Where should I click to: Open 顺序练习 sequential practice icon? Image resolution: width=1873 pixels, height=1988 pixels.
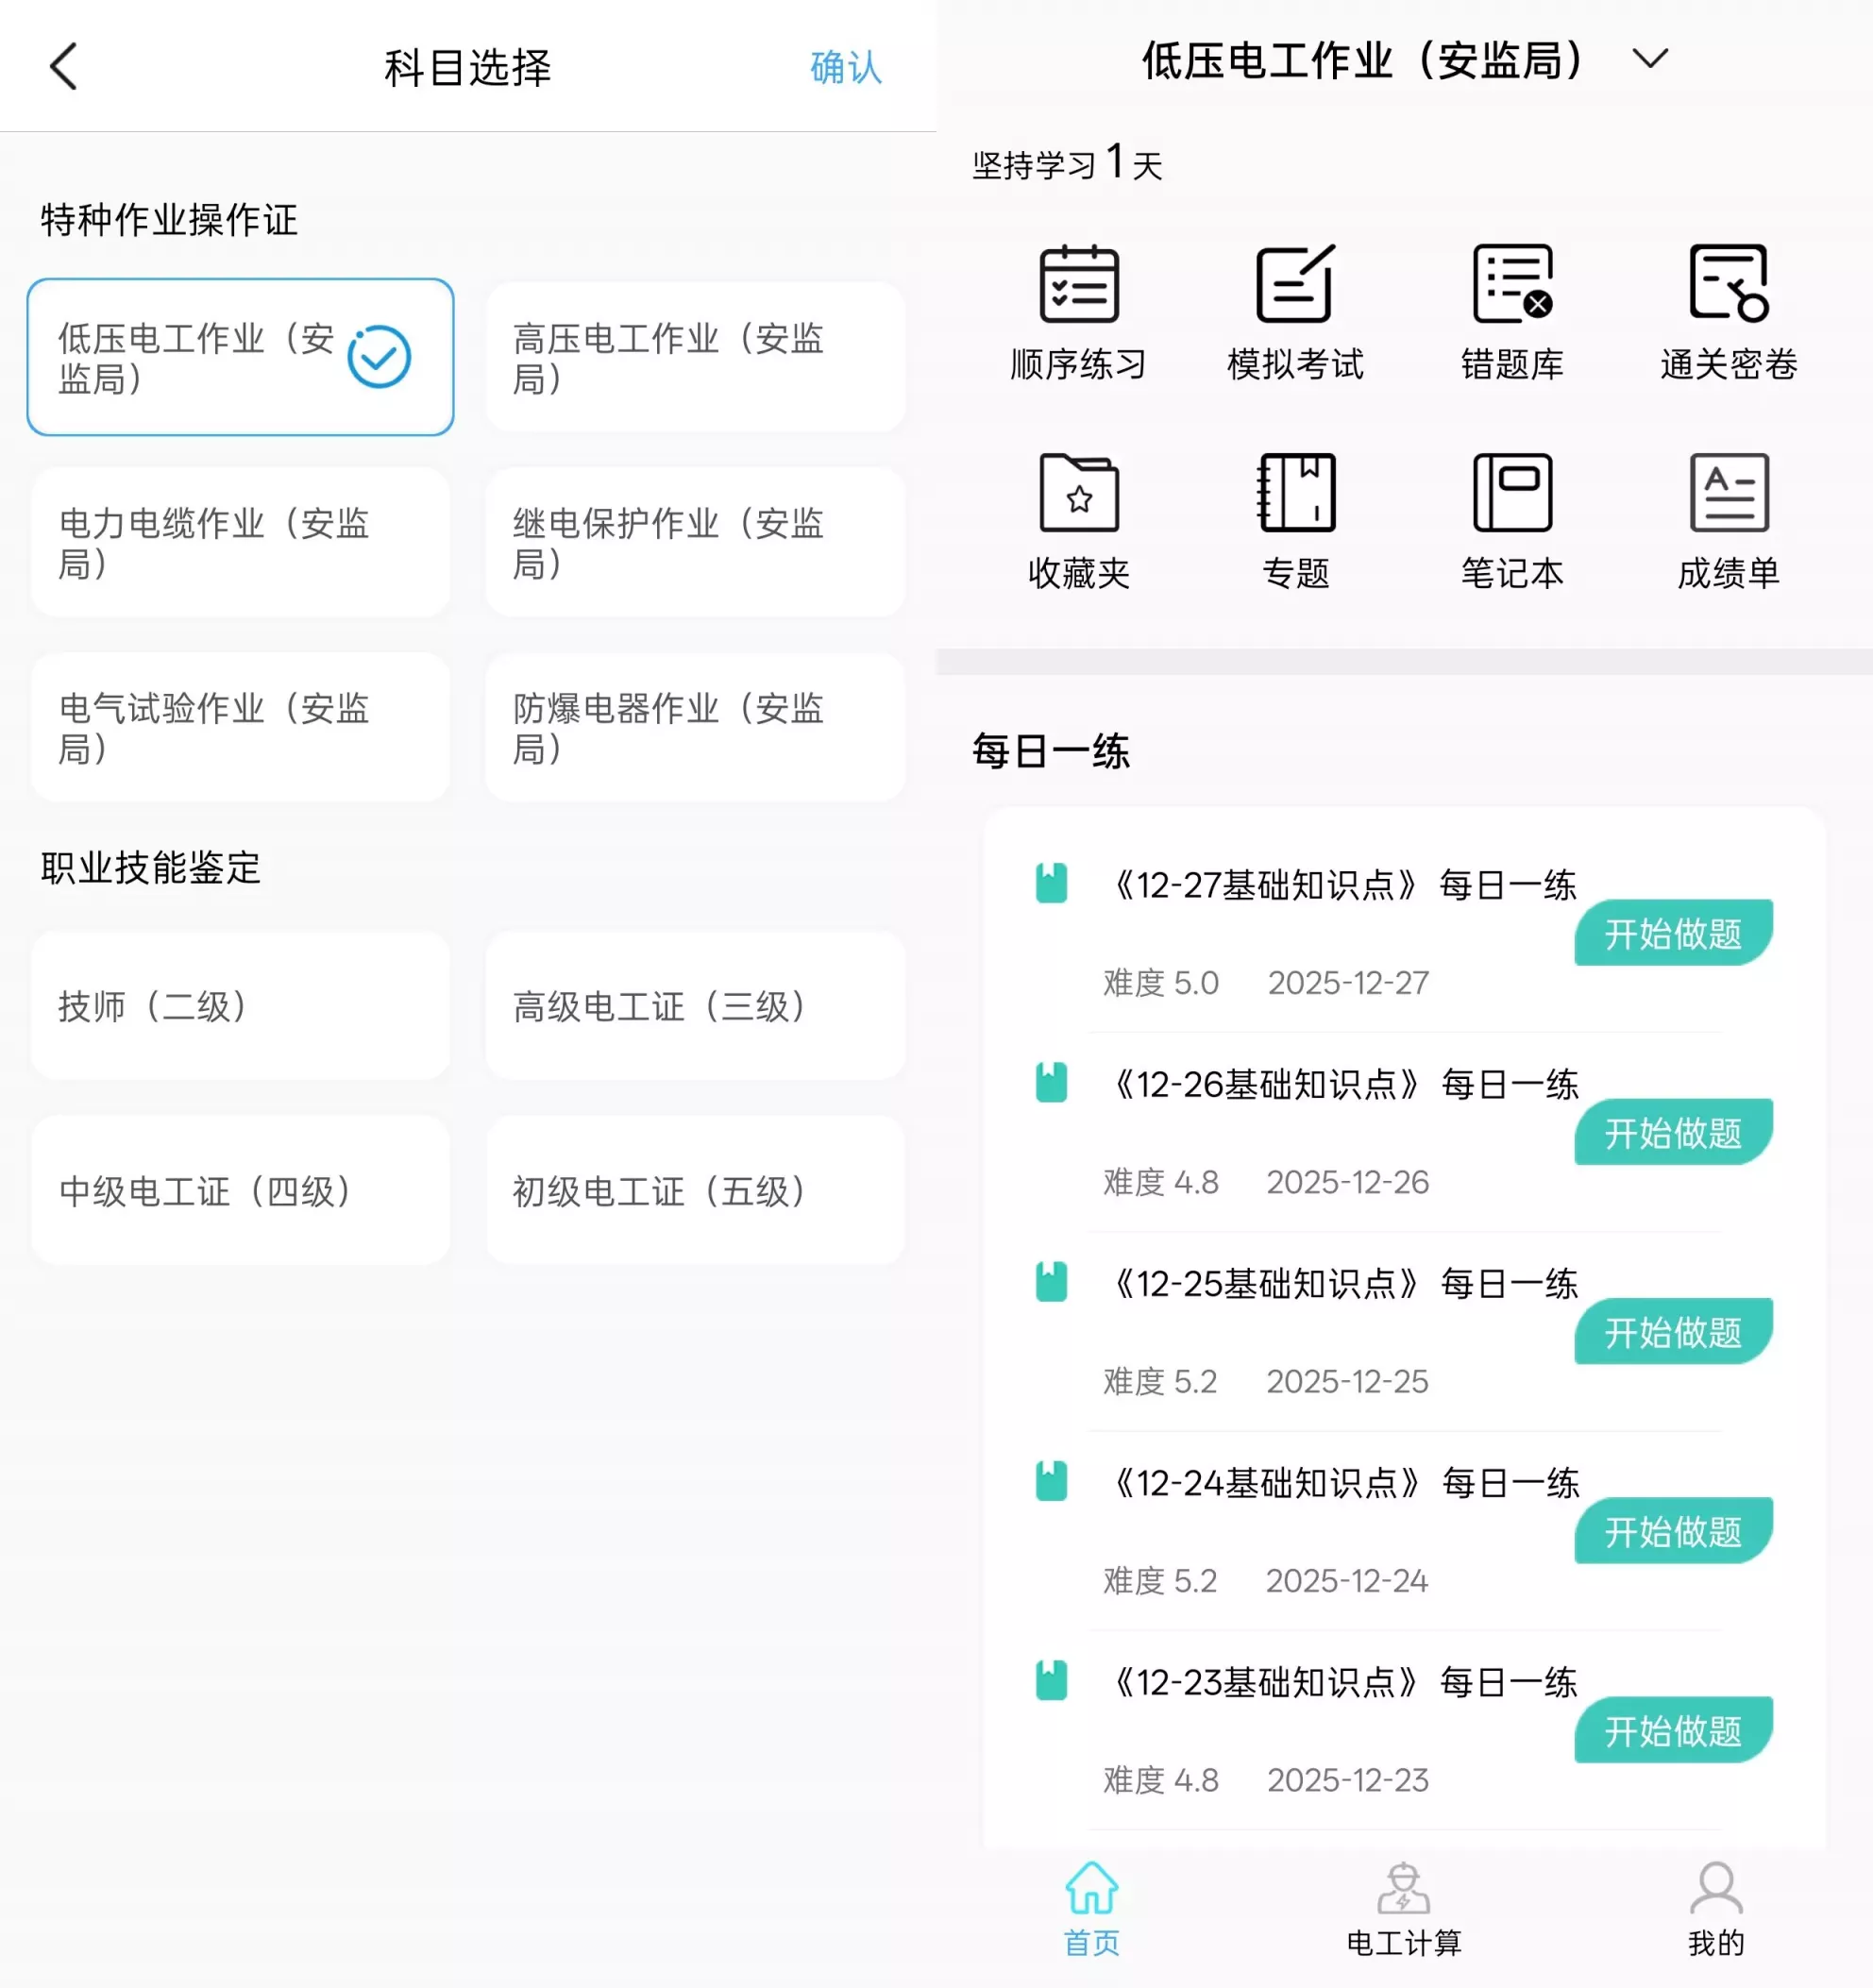click(1078, 311)
